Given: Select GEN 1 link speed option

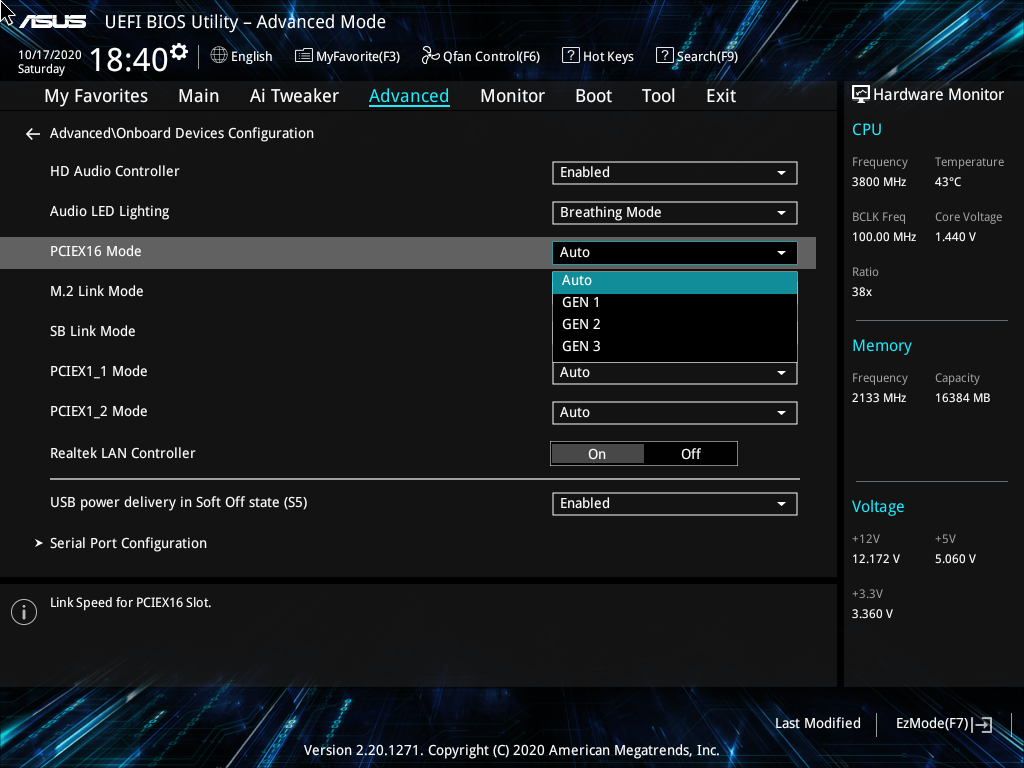Looking at the screenshot, I should tap(675, 302).
